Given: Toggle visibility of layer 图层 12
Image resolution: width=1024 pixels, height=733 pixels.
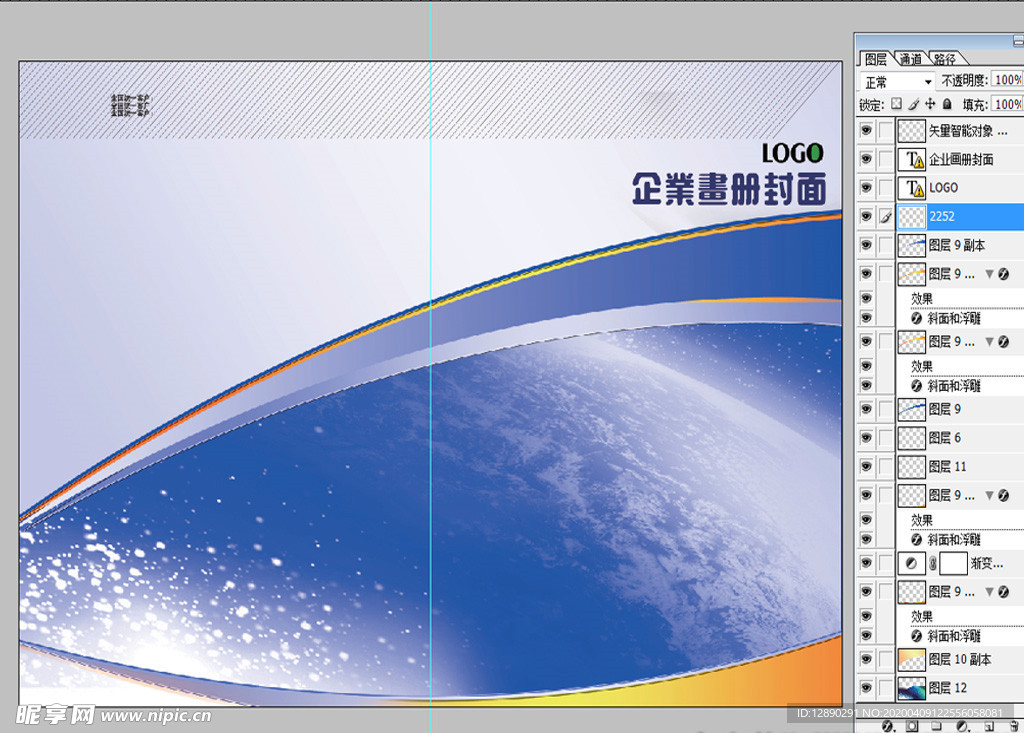Looking at the screenshot, I should (866, 688).
